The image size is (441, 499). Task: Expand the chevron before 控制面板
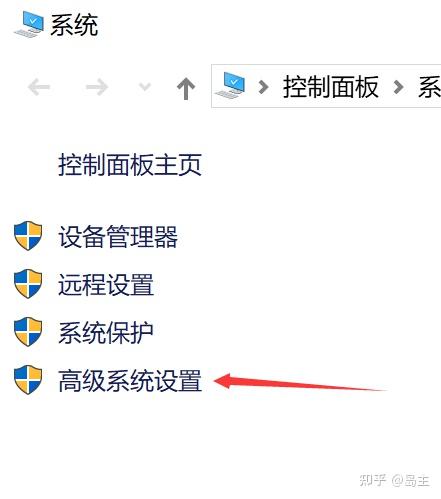point(263,87)
